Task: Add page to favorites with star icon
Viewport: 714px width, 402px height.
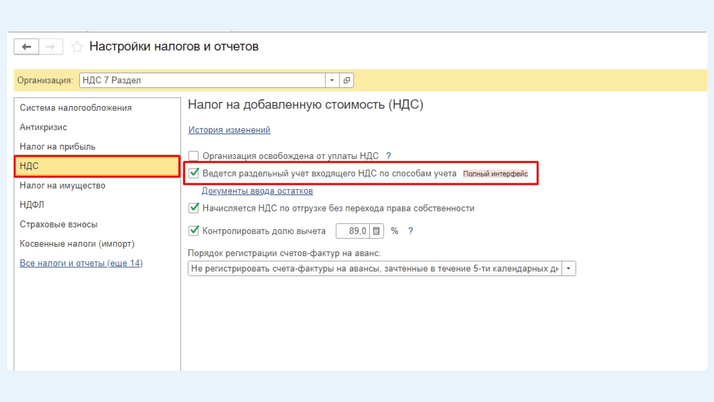Action: tap(77, 47)
